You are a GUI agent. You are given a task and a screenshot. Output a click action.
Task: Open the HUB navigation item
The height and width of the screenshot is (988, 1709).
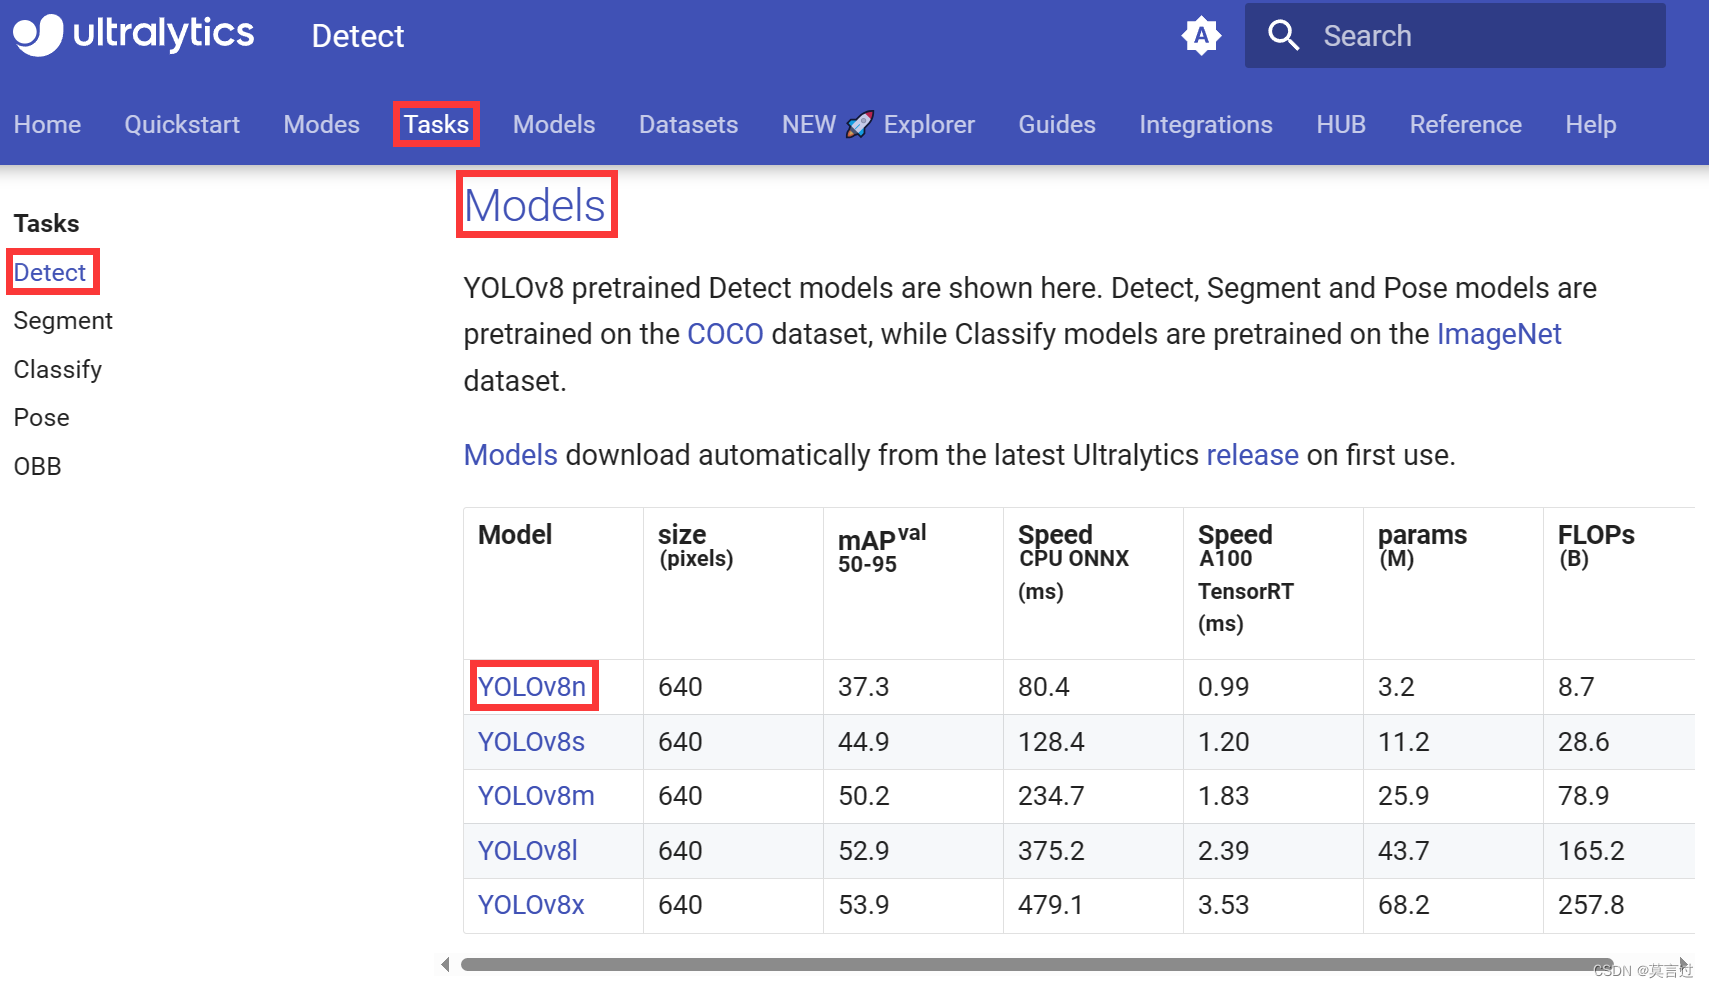click(1340, 124)
